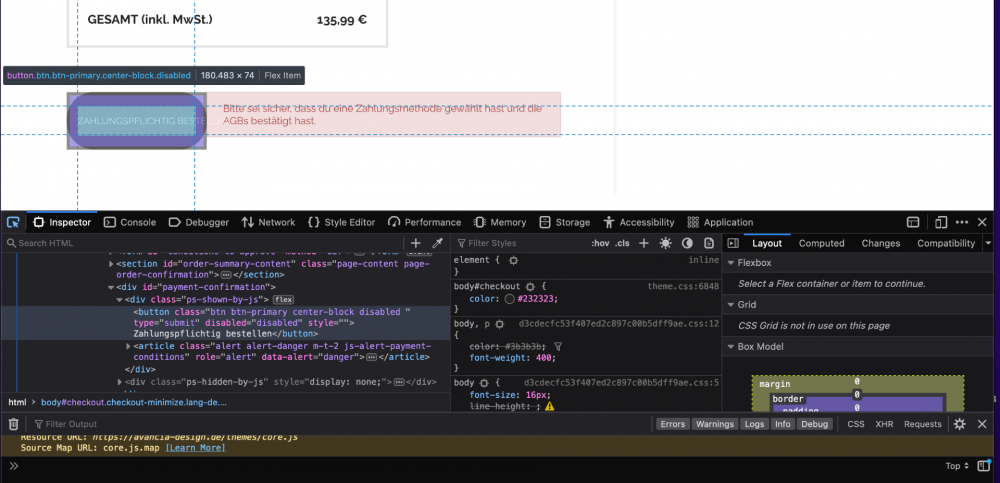The image size is (1000, 483).
Task: Open Responsive Design Mode
Action: click(x=941, y=222)
